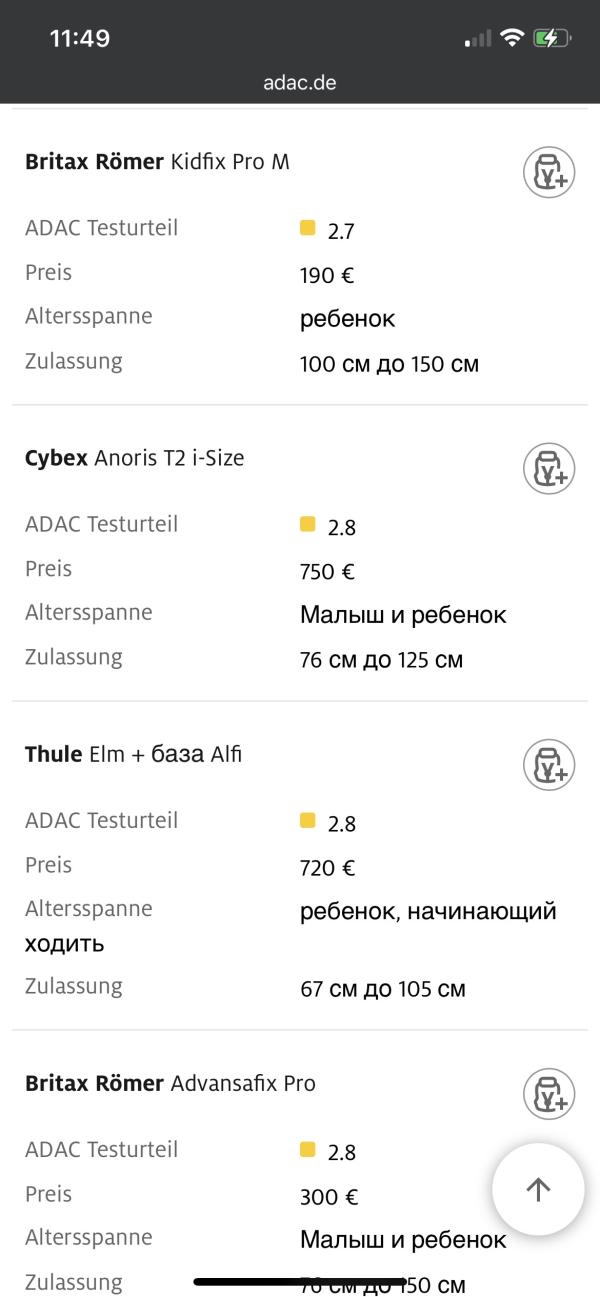
Task: Add Britax Römer Kidfix Pro M to comparison
Action: pyautogui.click(x=549, y=172)
